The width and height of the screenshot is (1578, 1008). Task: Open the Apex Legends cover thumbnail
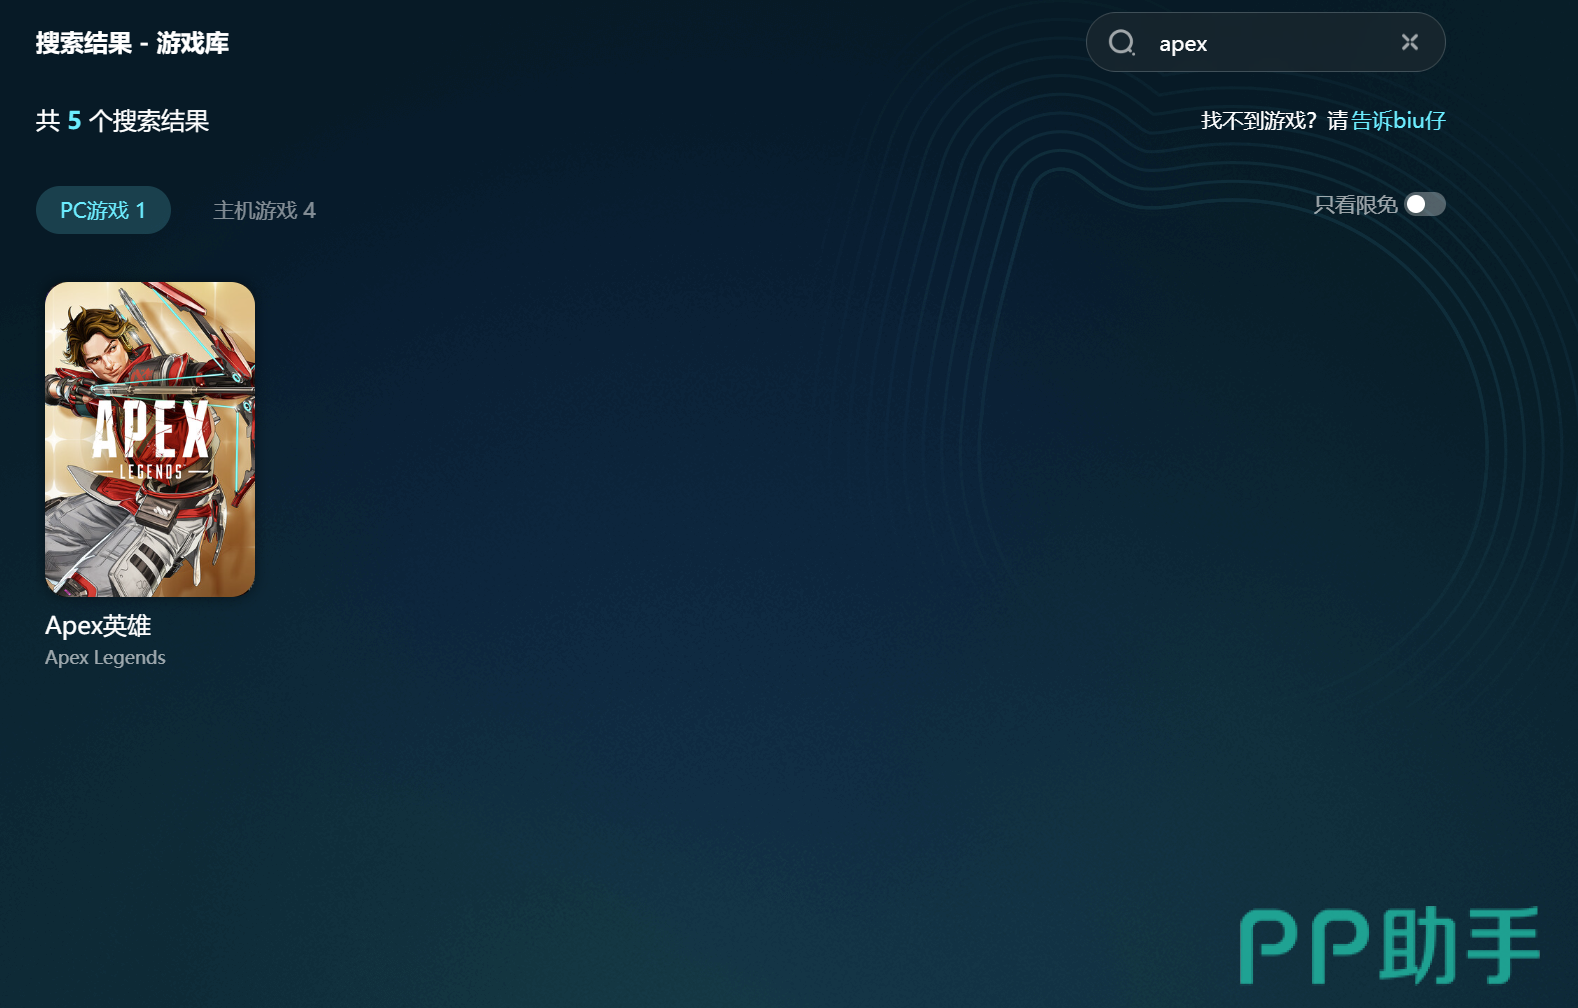click(150, 439)
